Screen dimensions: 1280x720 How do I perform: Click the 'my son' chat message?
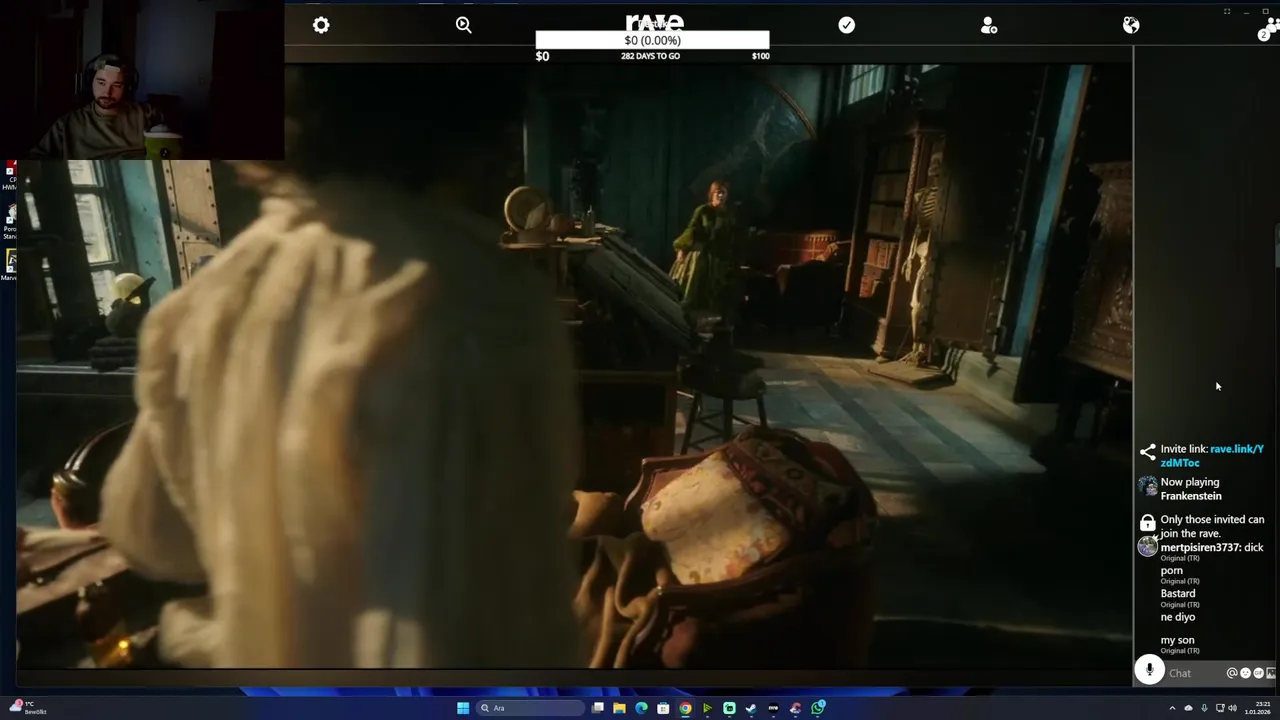[x=1177, y=640]
